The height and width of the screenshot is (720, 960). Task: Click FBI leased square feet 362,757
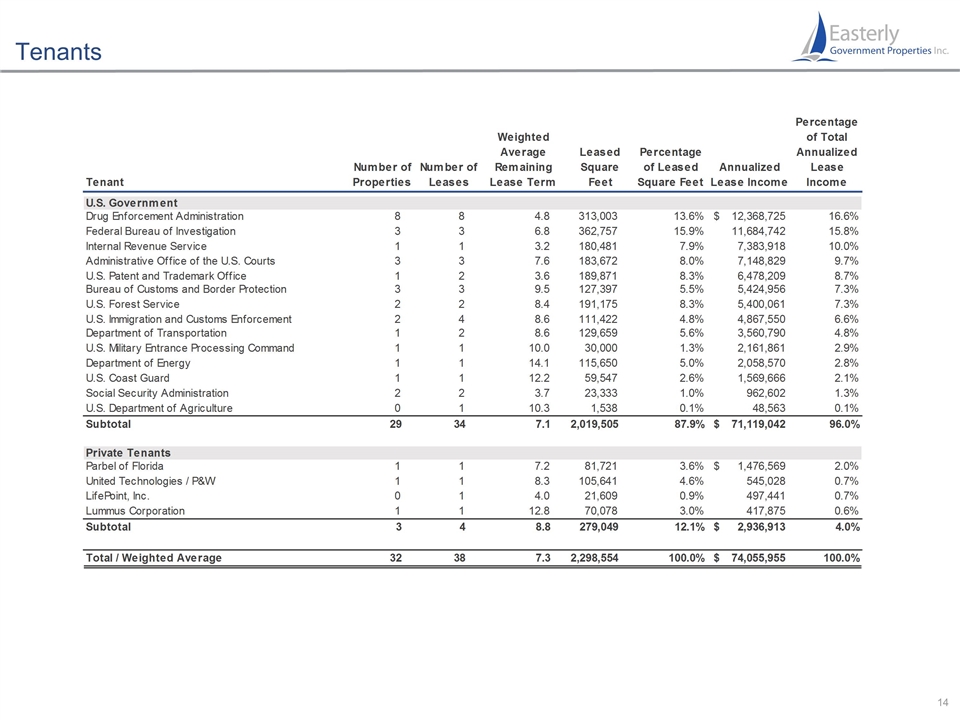coord(598,231)
